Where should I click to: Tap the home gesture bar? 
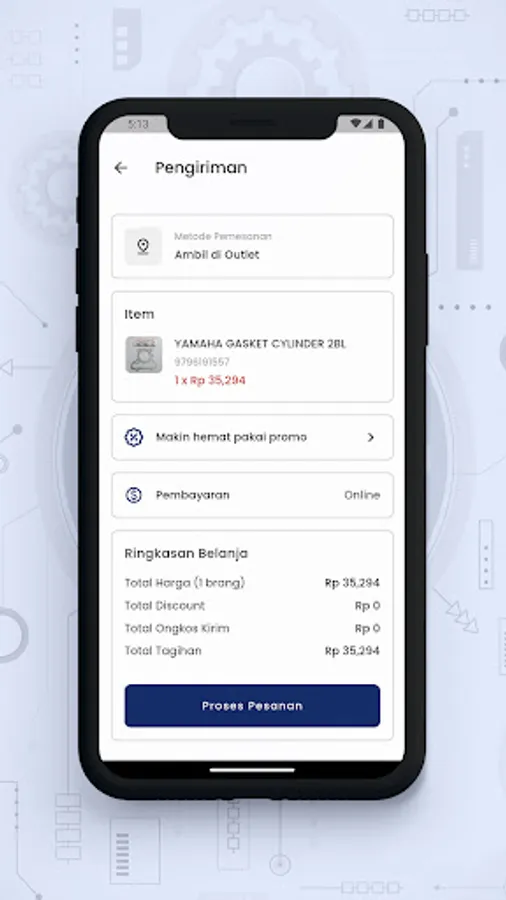tap(252, 770)
